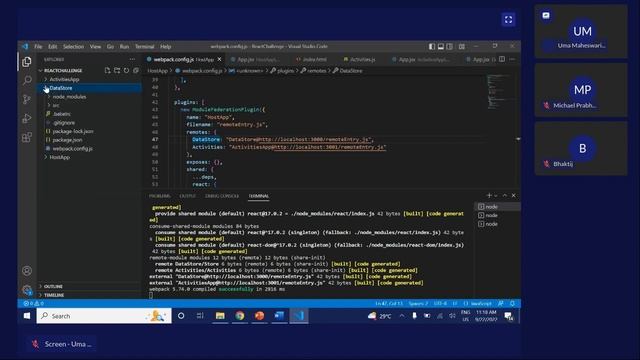Viewport: 640px width, 360px height.
Task: Close the webpack.config.js editor tab
Action: 220,59
